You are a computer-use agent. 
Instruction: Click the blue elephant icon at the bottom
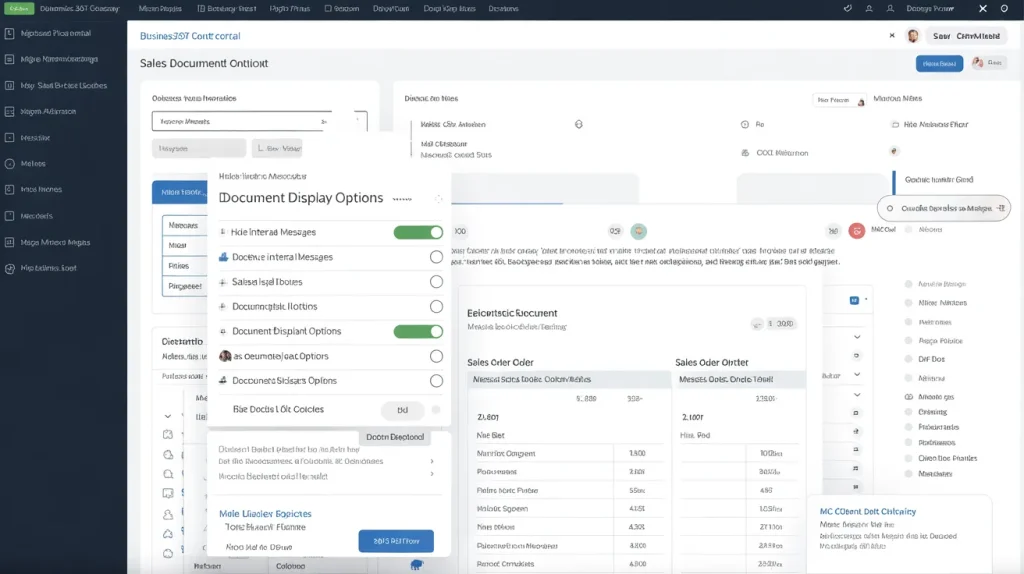pos(417,564)
